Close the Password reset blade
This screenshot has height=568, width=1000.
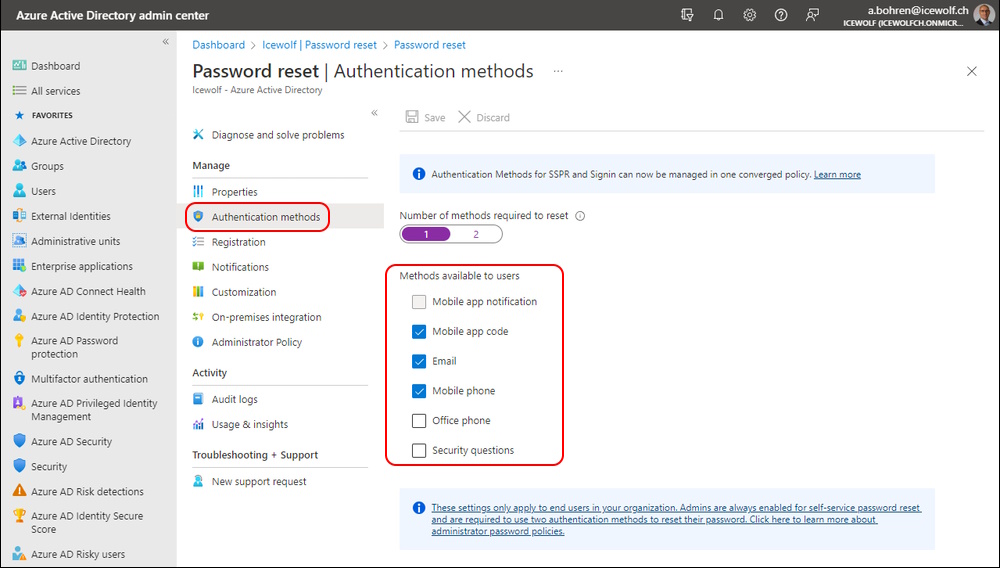(x=971, y=71)
